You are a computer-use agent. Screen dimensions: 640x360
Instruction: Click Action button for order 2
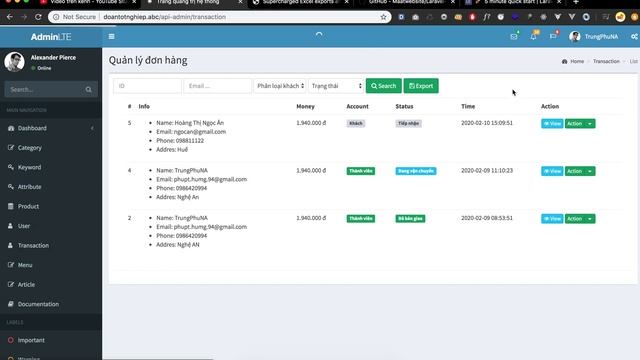575,219
